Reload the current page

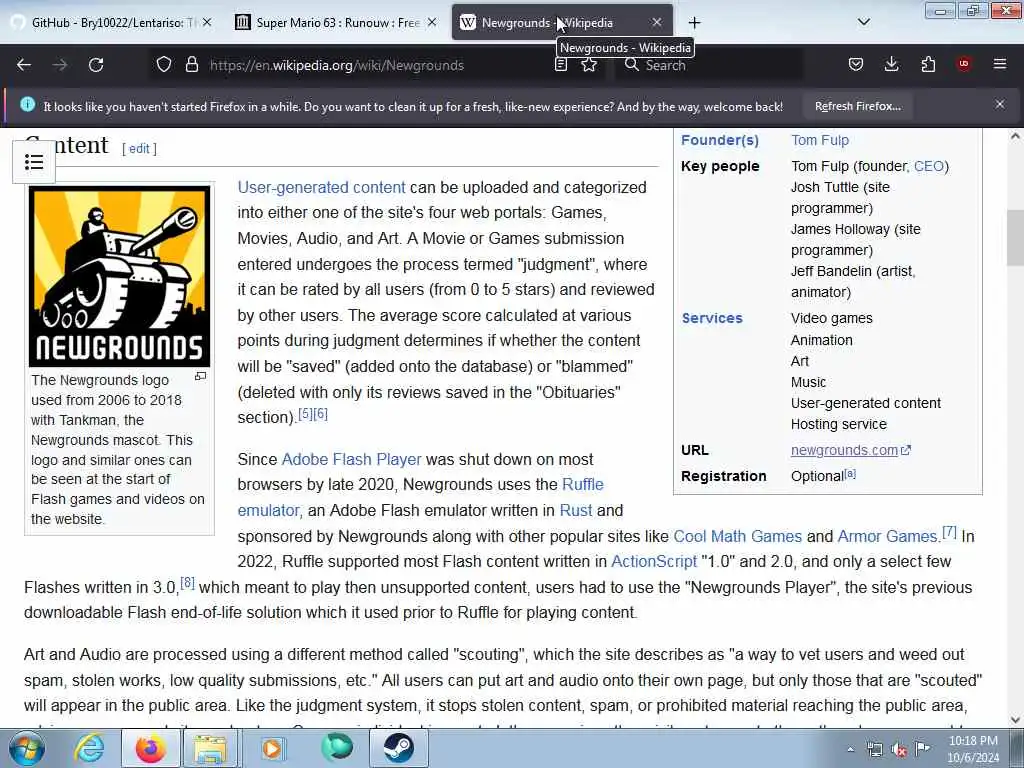point(96,65)
